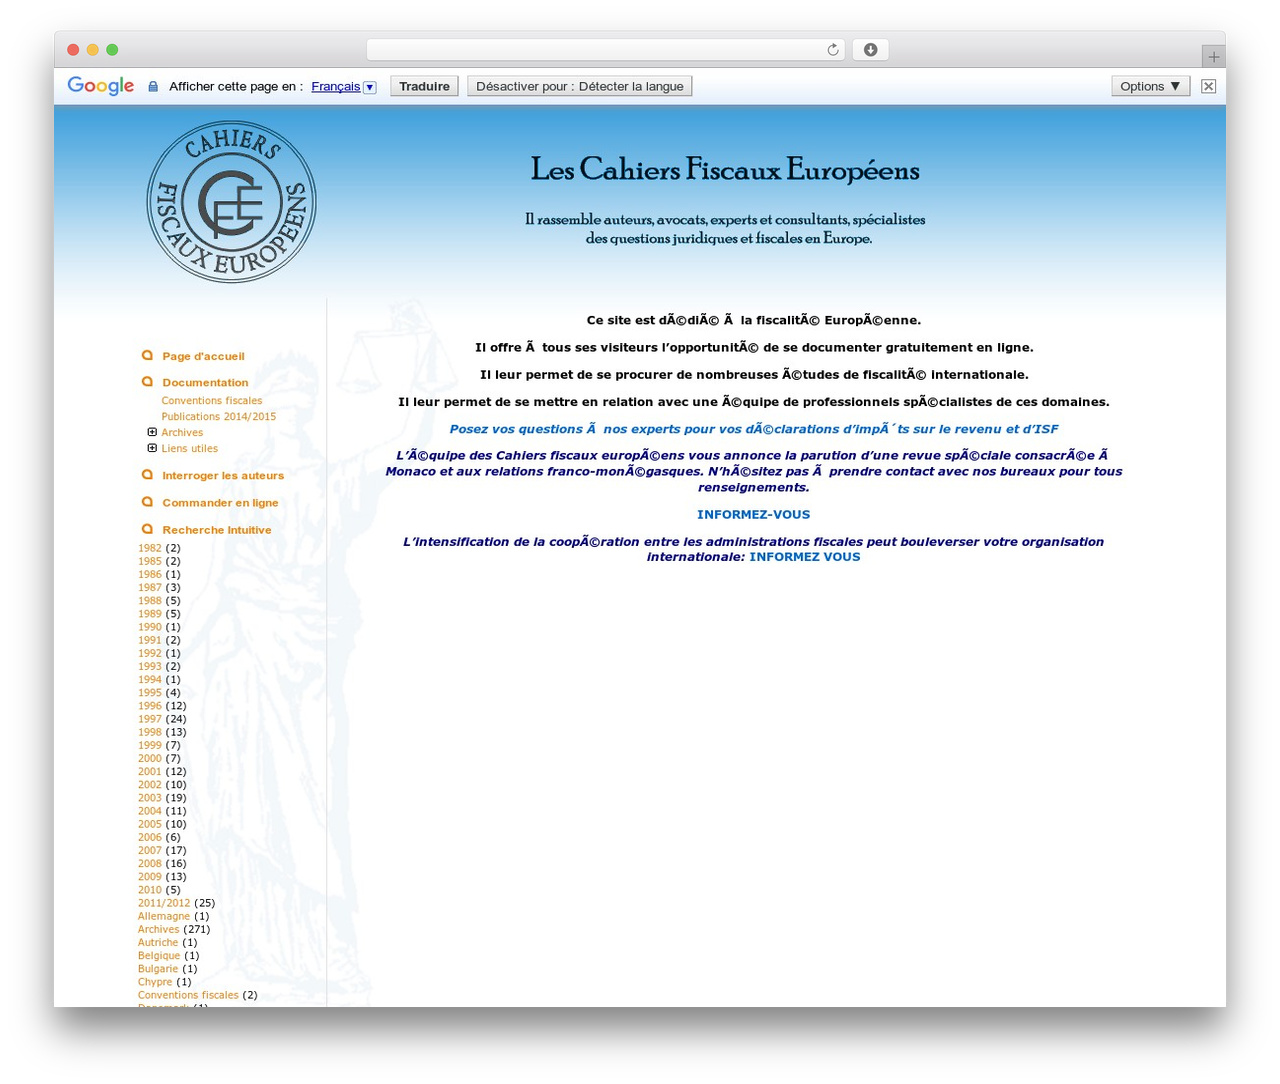
Task: Open Commander en ligne menu item
Action: tap(220, 502)
